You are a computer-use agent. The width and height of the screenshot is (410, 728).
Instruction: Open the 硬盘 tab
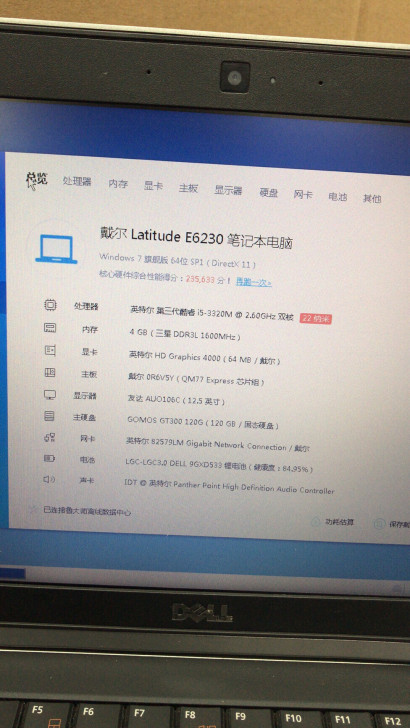pyautogui.click(x=268, y=193)
